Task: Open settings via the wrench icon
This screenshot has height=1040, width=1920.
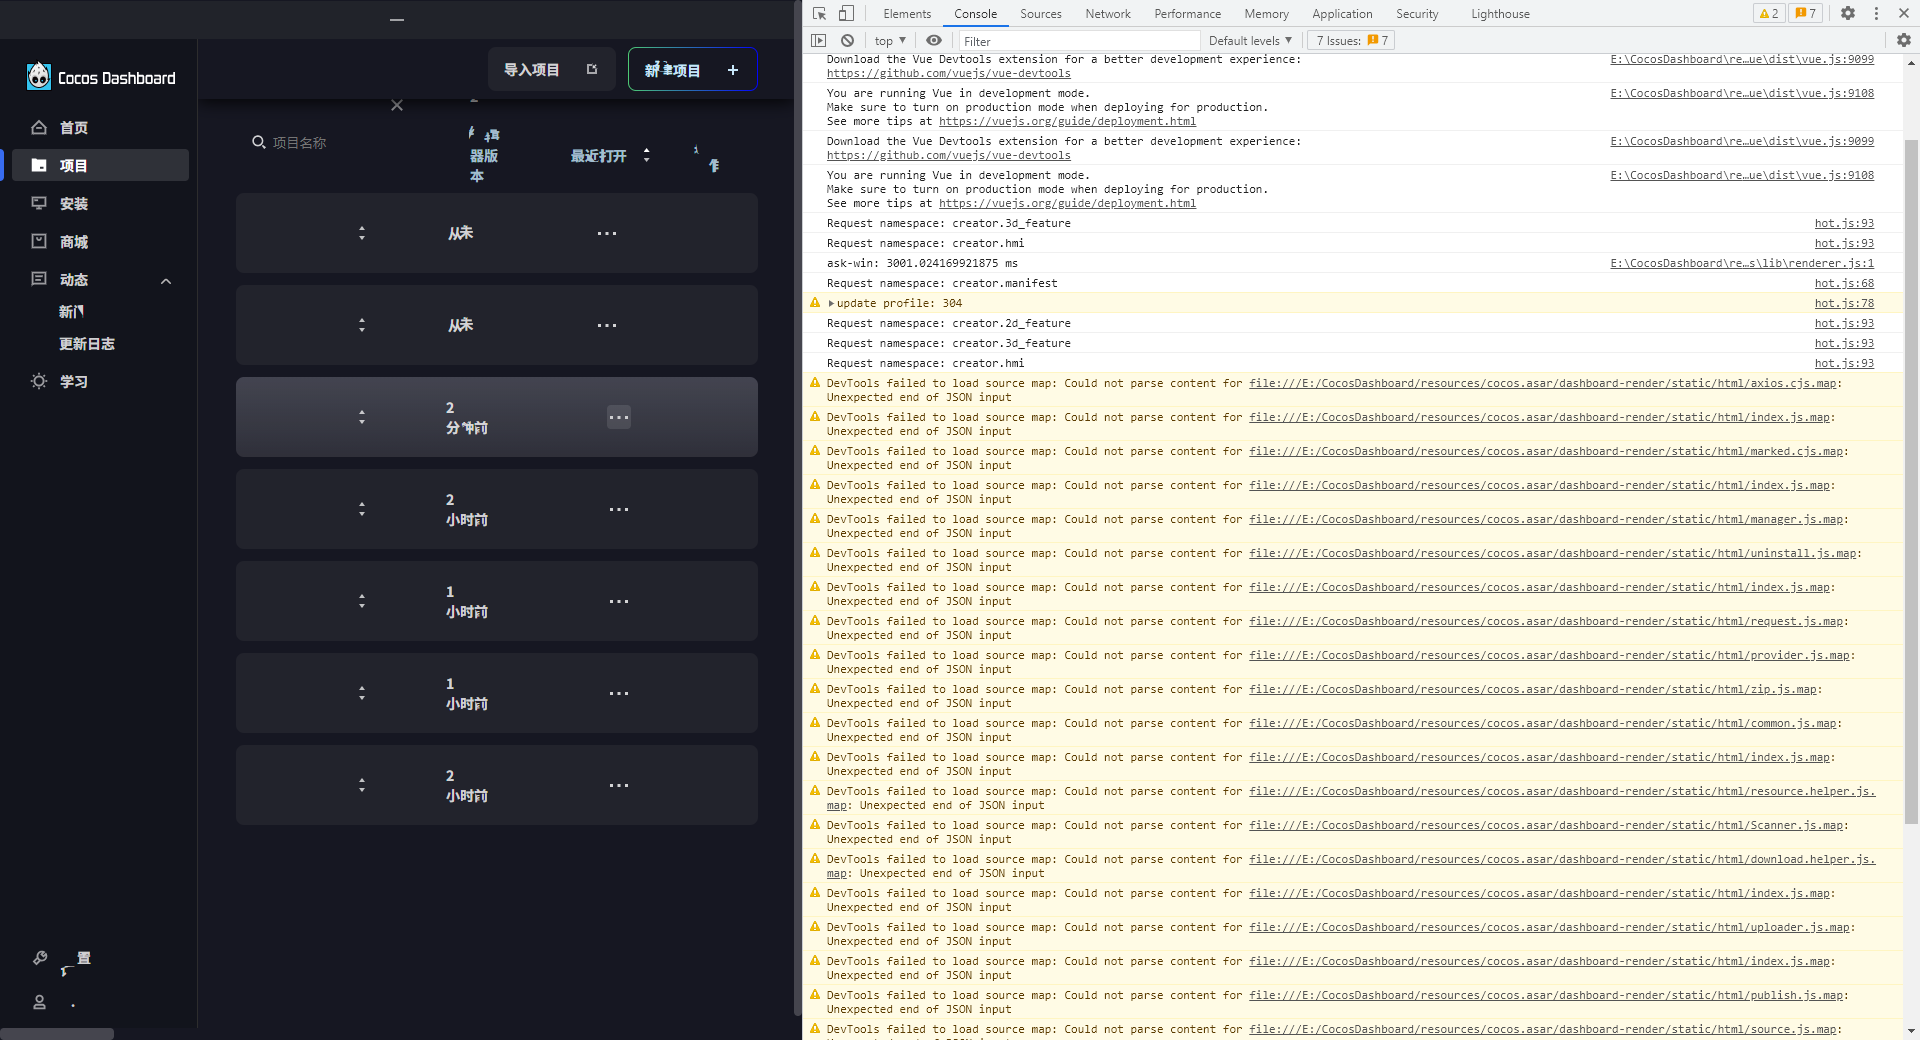Action: (40, 958)
